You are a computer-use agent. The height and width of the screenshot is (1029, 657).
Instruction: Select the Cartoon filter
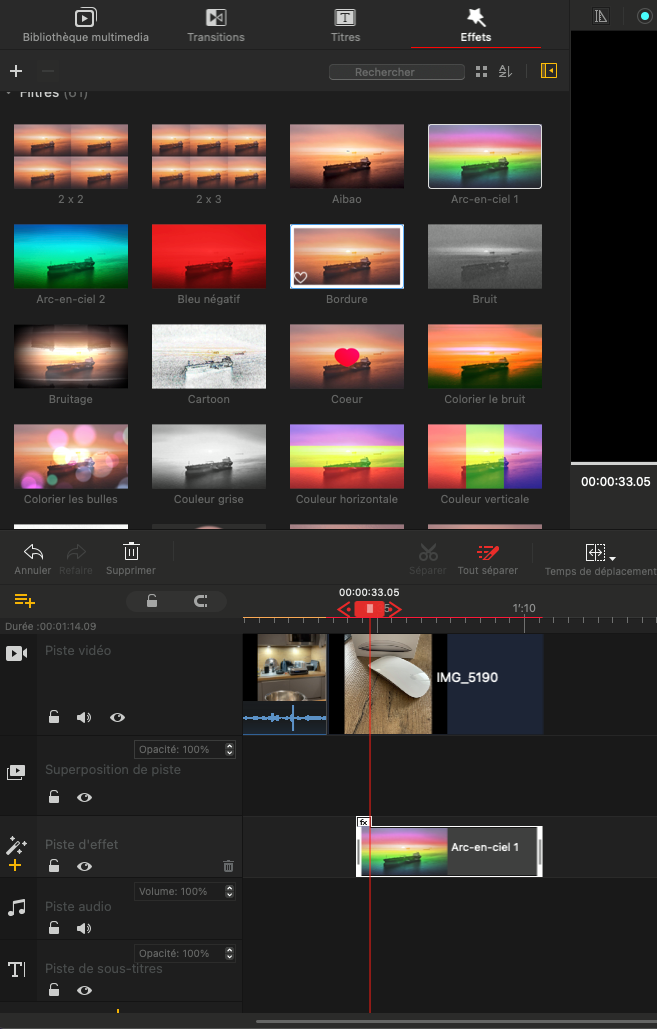click(209, 356)
